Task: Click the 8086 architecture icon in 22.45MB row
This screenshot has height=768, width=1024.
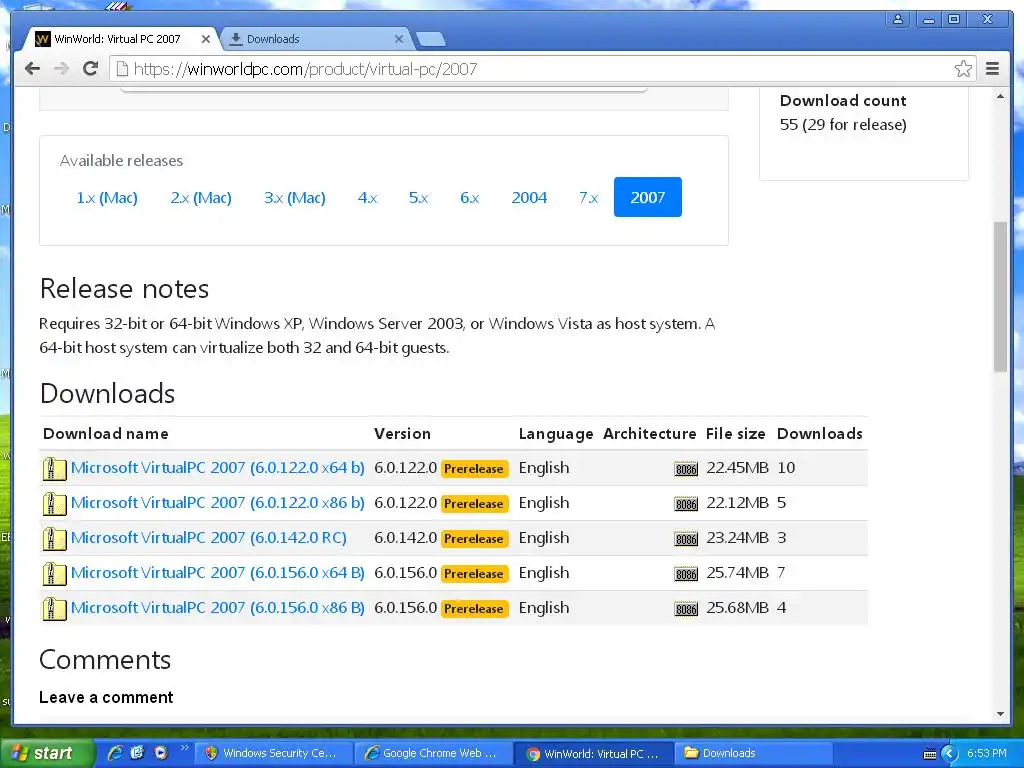Action: (686, 469)
